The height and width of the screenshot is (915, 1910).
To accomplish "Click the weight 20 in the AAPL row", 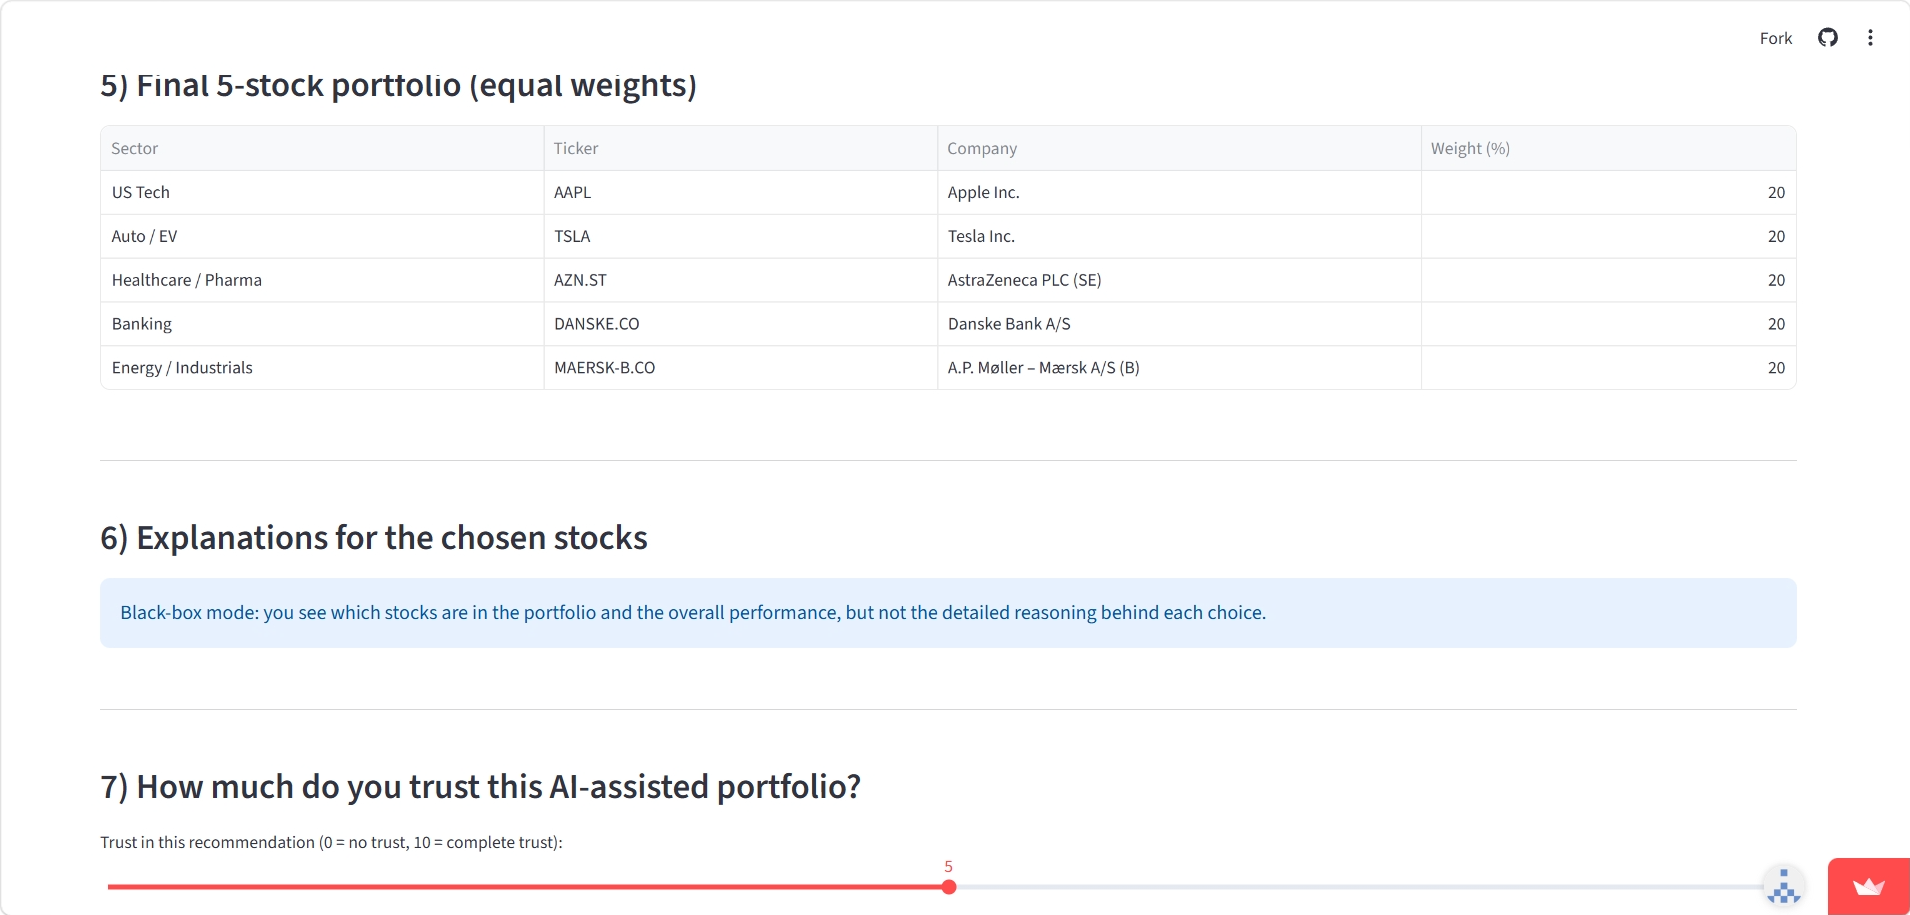I will coord(1608,192).
